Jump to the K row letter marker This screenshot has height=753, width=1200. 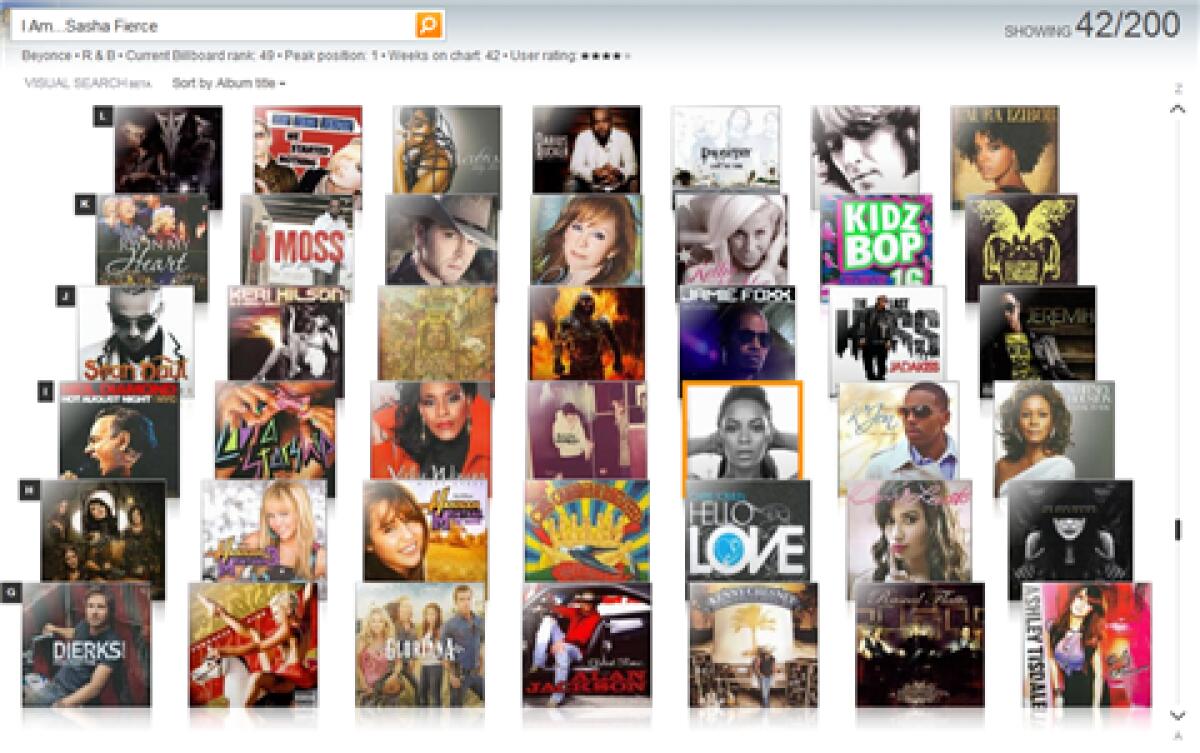(x=84, y=203)
